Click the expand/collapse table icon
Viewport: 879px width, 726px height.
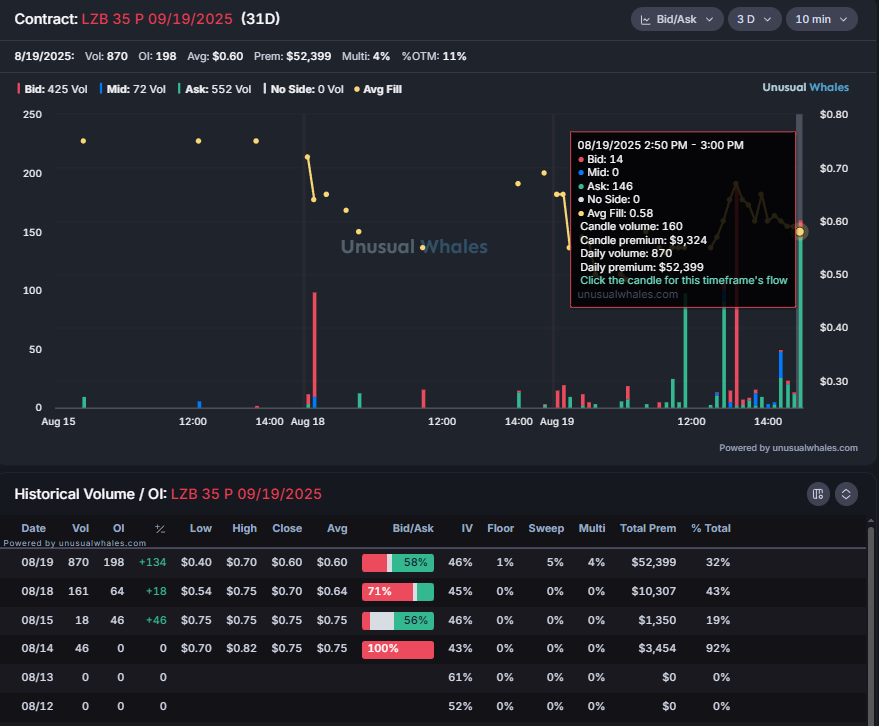tap(846, 494)
